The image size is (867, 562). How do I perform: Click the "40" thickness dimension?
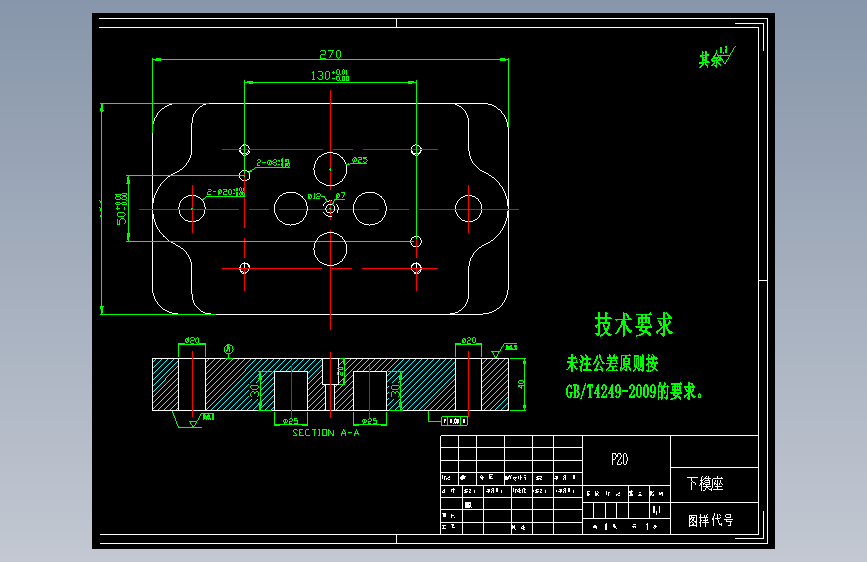coord(521,384)
